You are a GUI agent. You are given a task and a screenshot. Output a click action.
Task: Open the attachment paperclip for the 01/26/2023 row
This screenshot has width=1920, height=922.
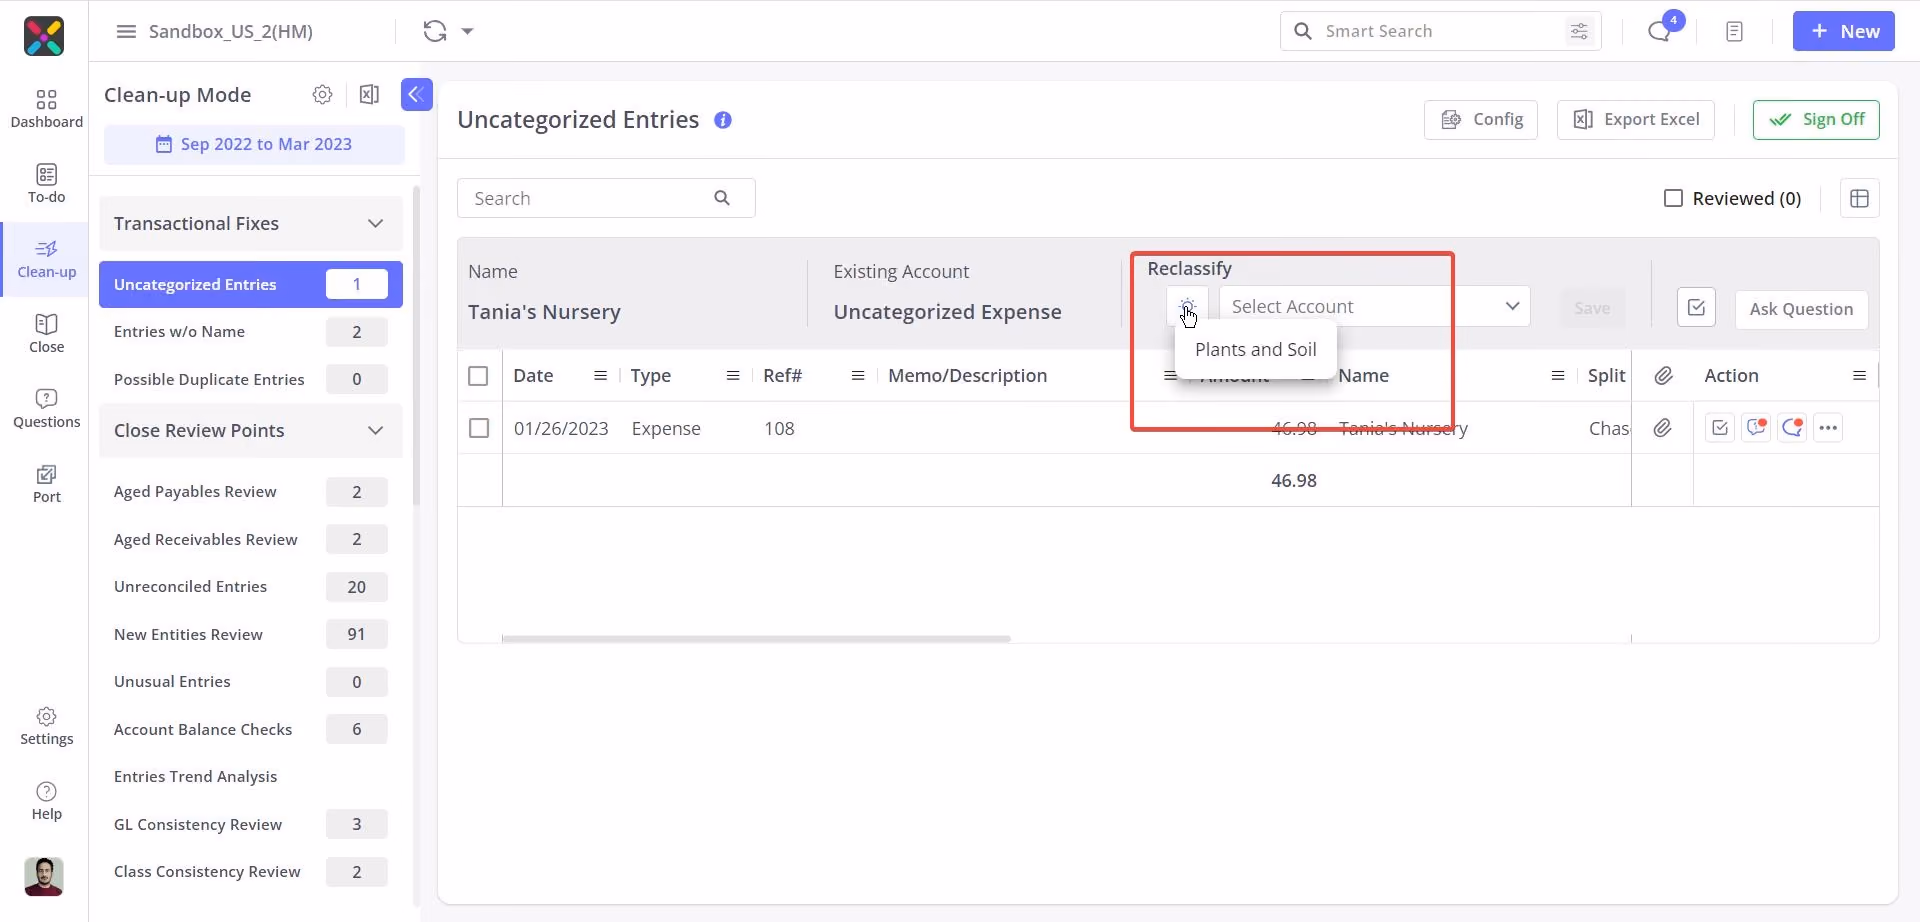[1662, 428]
